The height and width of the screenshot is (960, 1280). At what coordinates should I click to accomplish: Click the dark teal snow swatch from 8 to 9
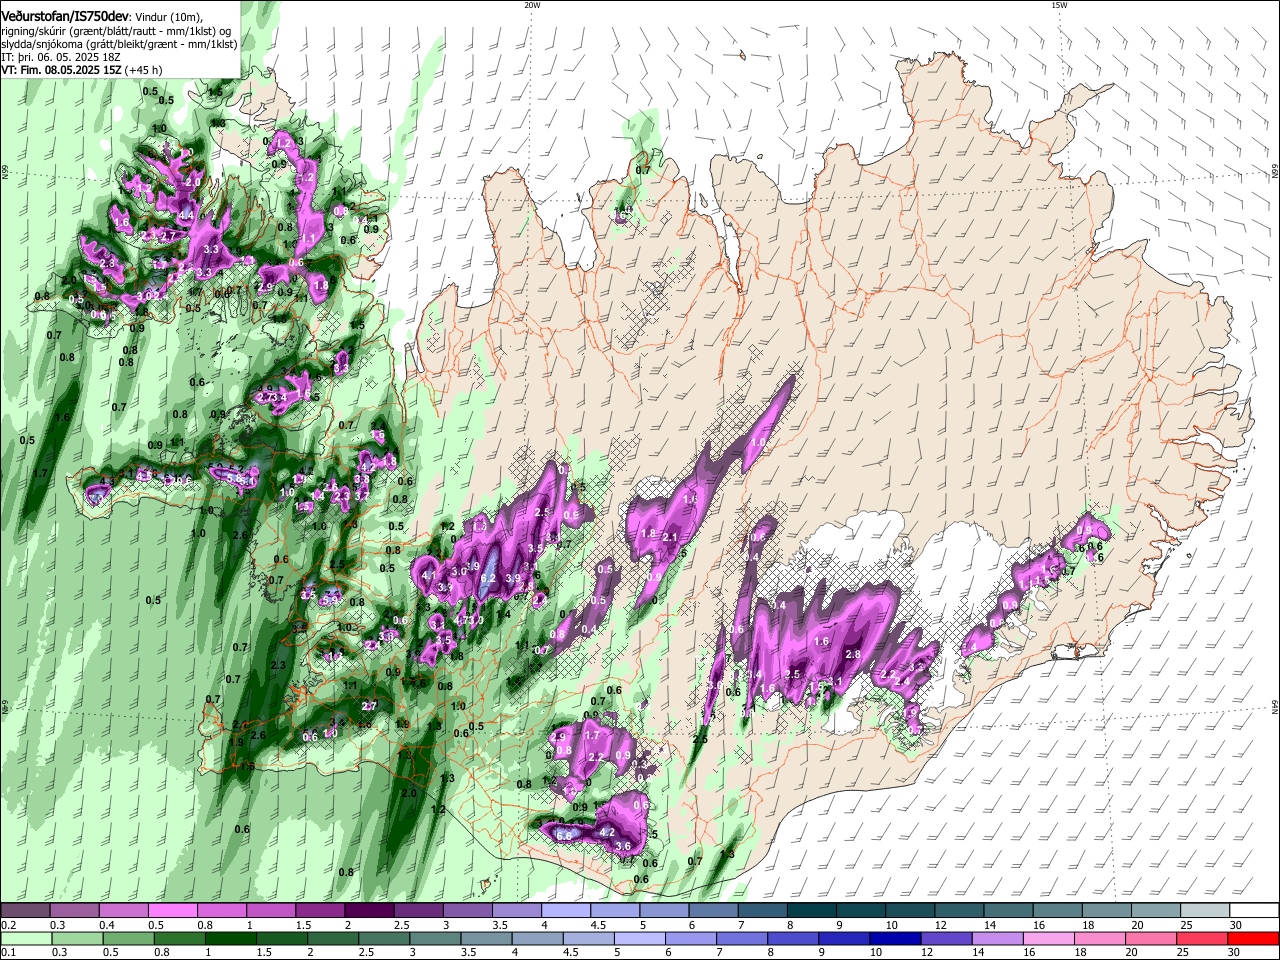tap(810, 911)
